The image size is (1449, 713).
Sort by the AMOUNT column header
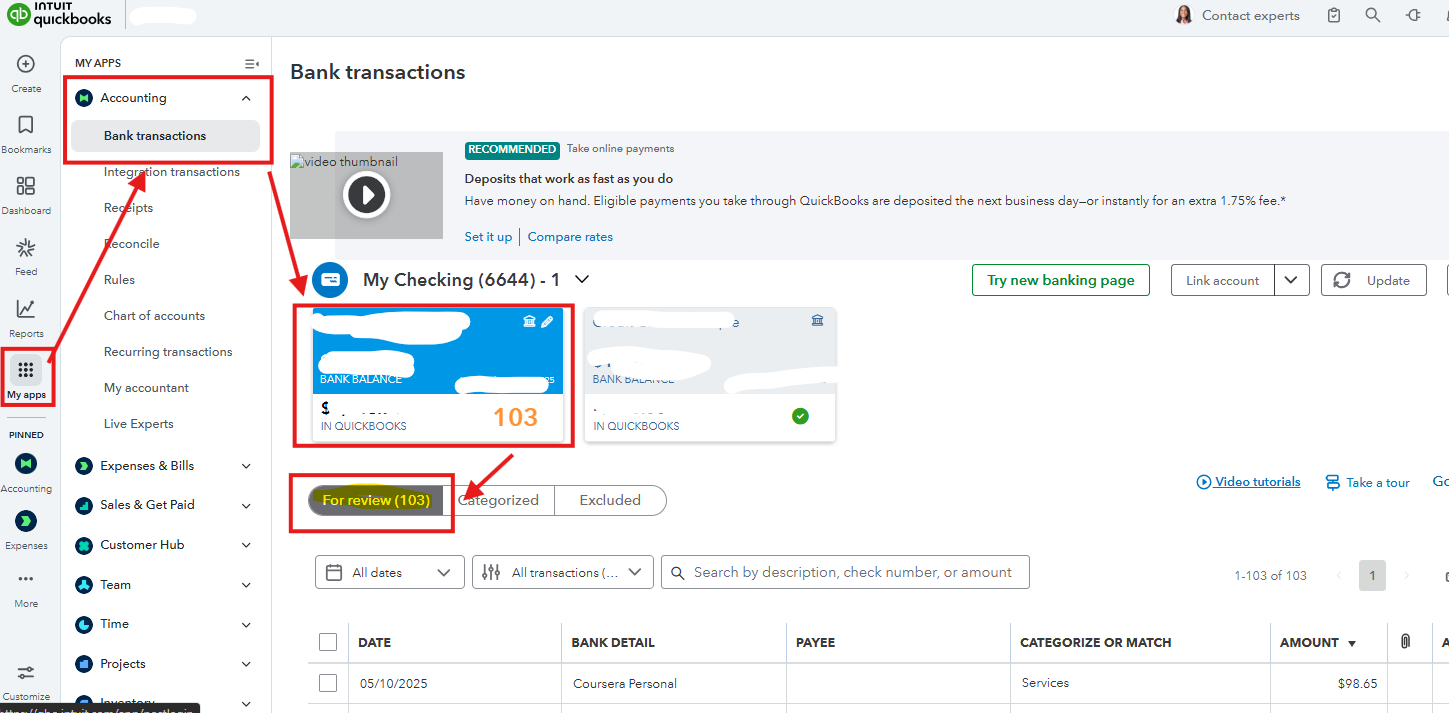(x=1318, y=643)
